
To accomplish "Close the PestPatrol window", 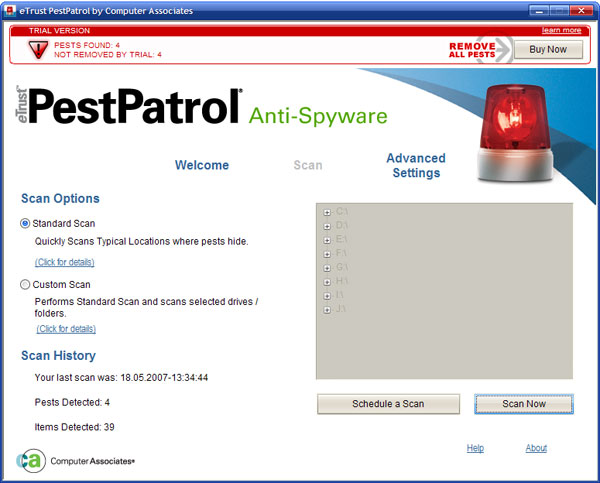I will [x=581, y=11].
